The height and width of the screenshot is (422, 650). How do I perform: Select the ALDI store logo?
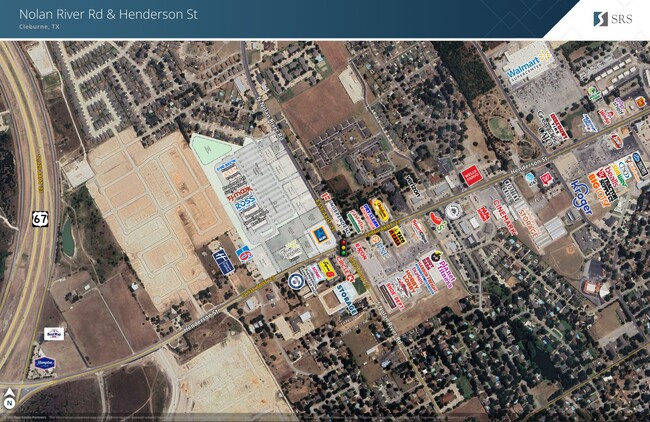[319, 237]
